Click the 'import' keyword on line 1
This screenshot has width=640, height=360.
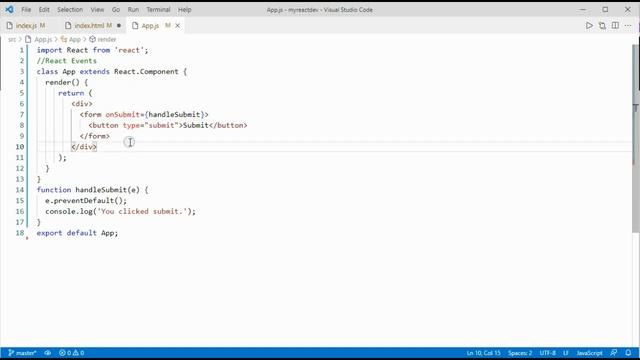click(49, 50)
